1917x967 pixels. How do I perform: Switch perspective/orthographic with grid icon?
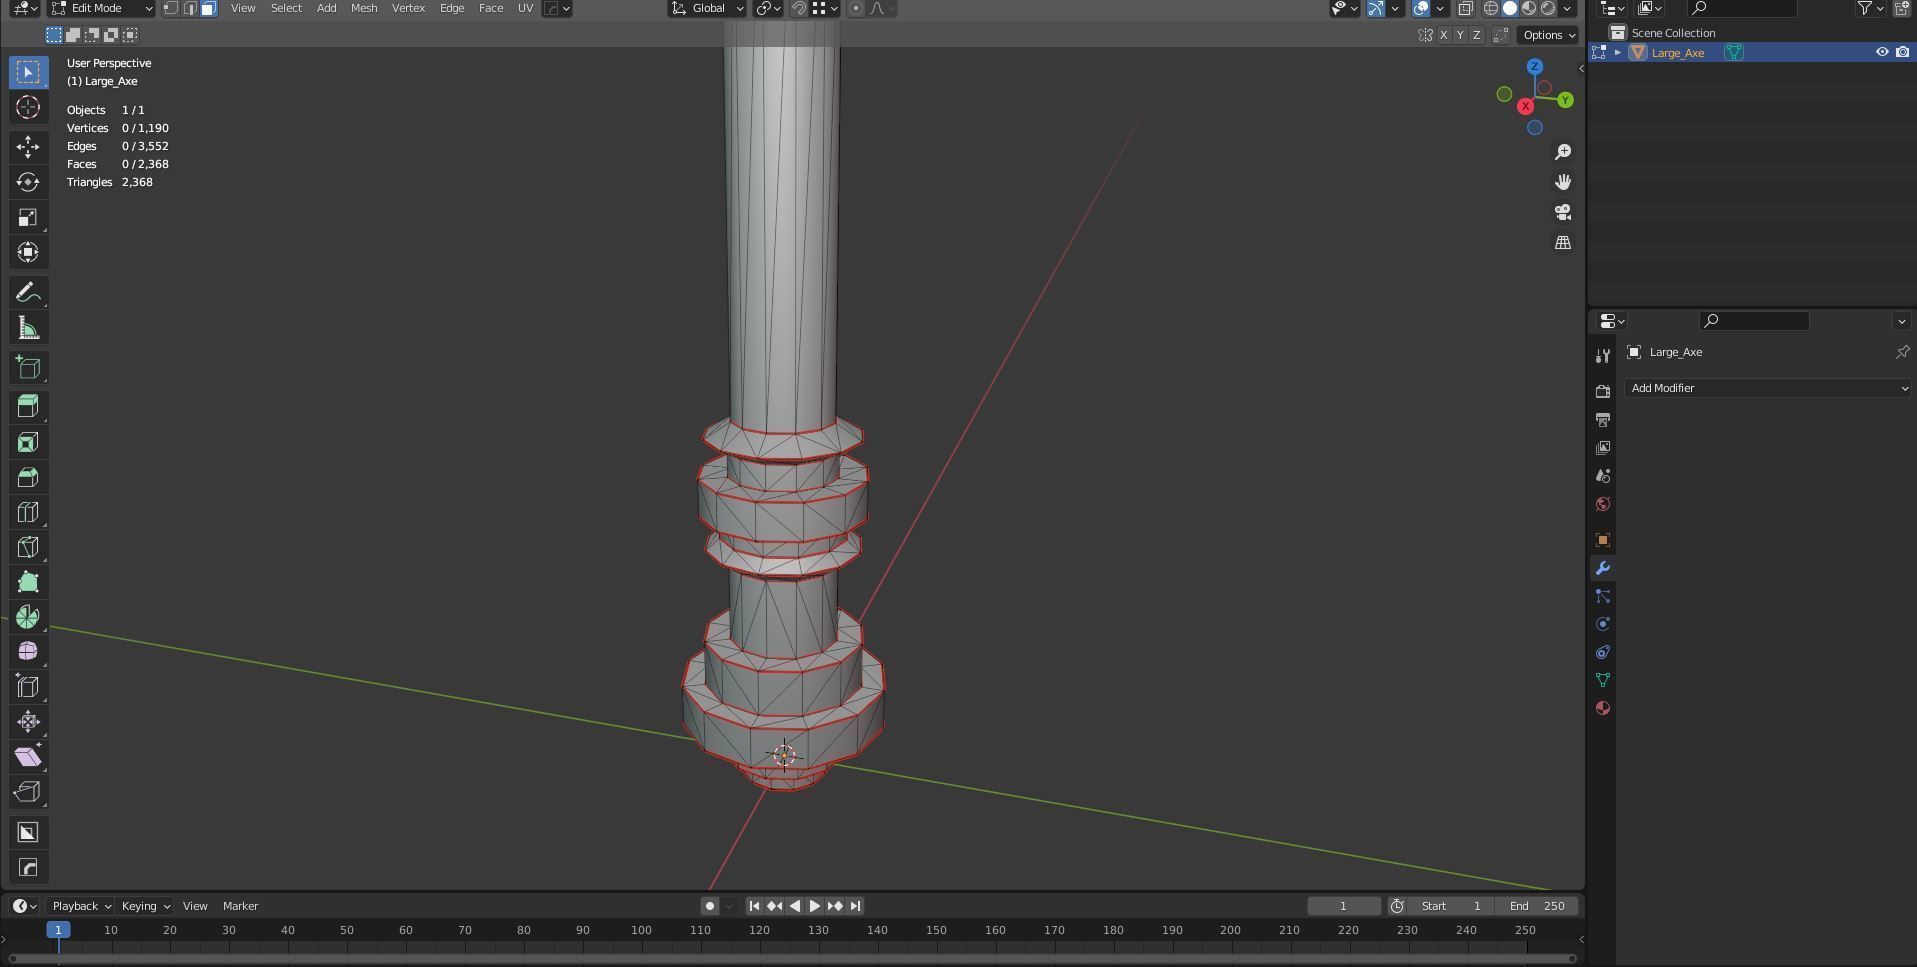point(1563,242)
